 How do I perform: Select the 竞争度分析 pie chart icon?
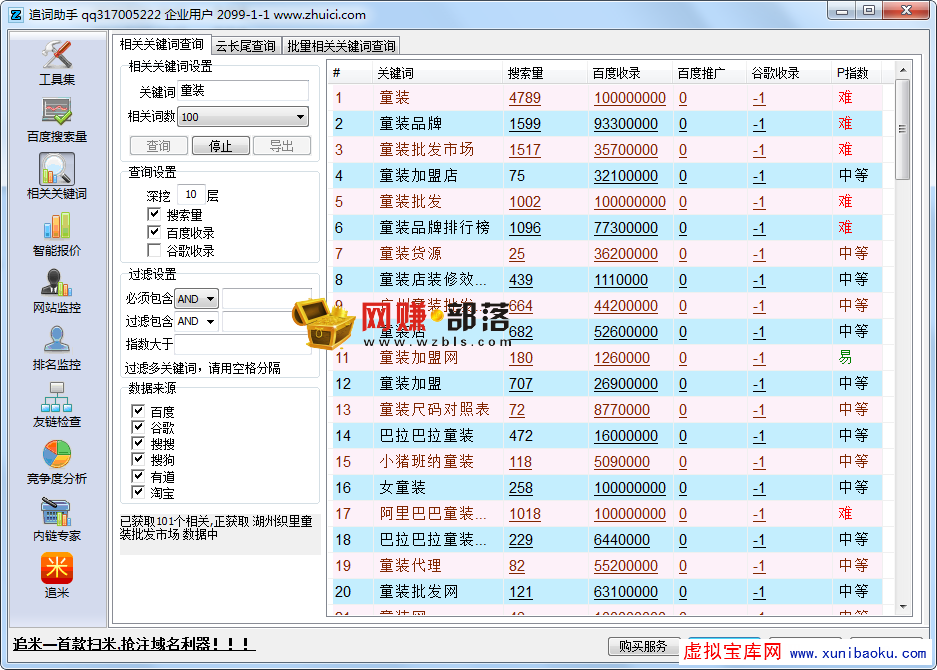pyautogui.click(x=56, y=465)
